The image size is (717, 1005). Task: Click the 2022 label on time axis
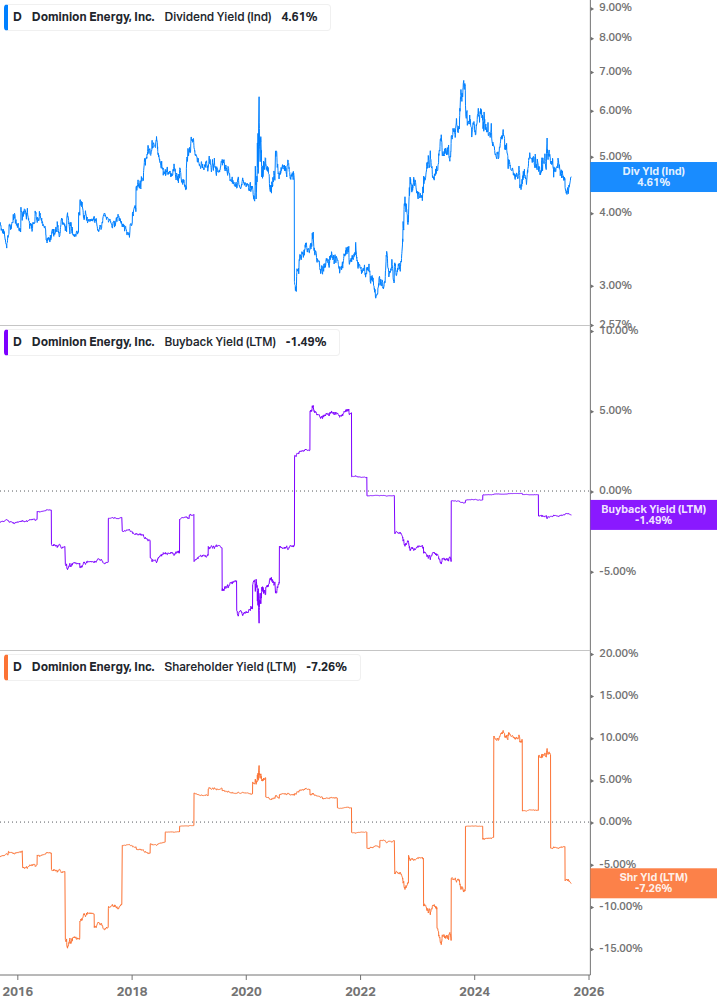(x=360, y=992)
